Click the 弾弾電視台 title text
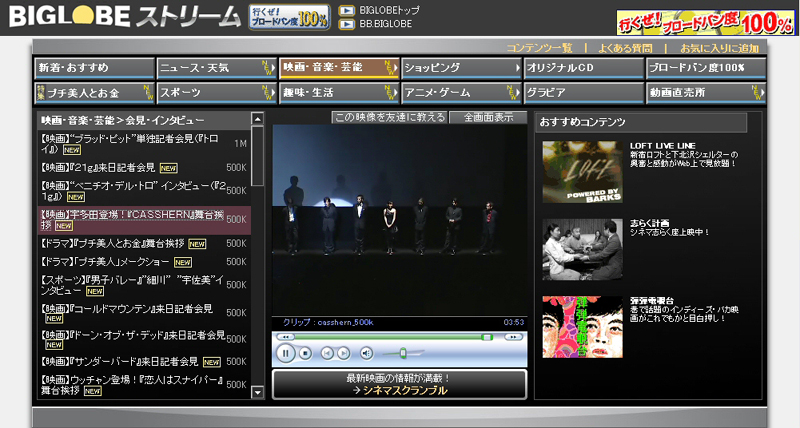 click(652, 300)
